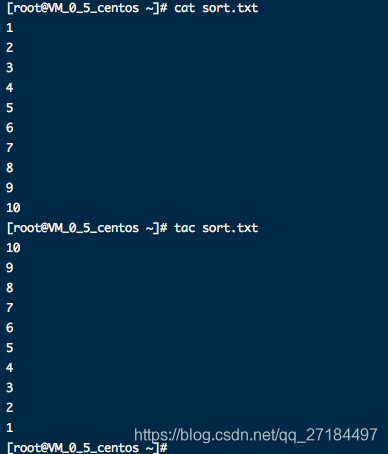388x454 pixels.
Task: Select the number 1 in cat output
Action: point(10,28)
